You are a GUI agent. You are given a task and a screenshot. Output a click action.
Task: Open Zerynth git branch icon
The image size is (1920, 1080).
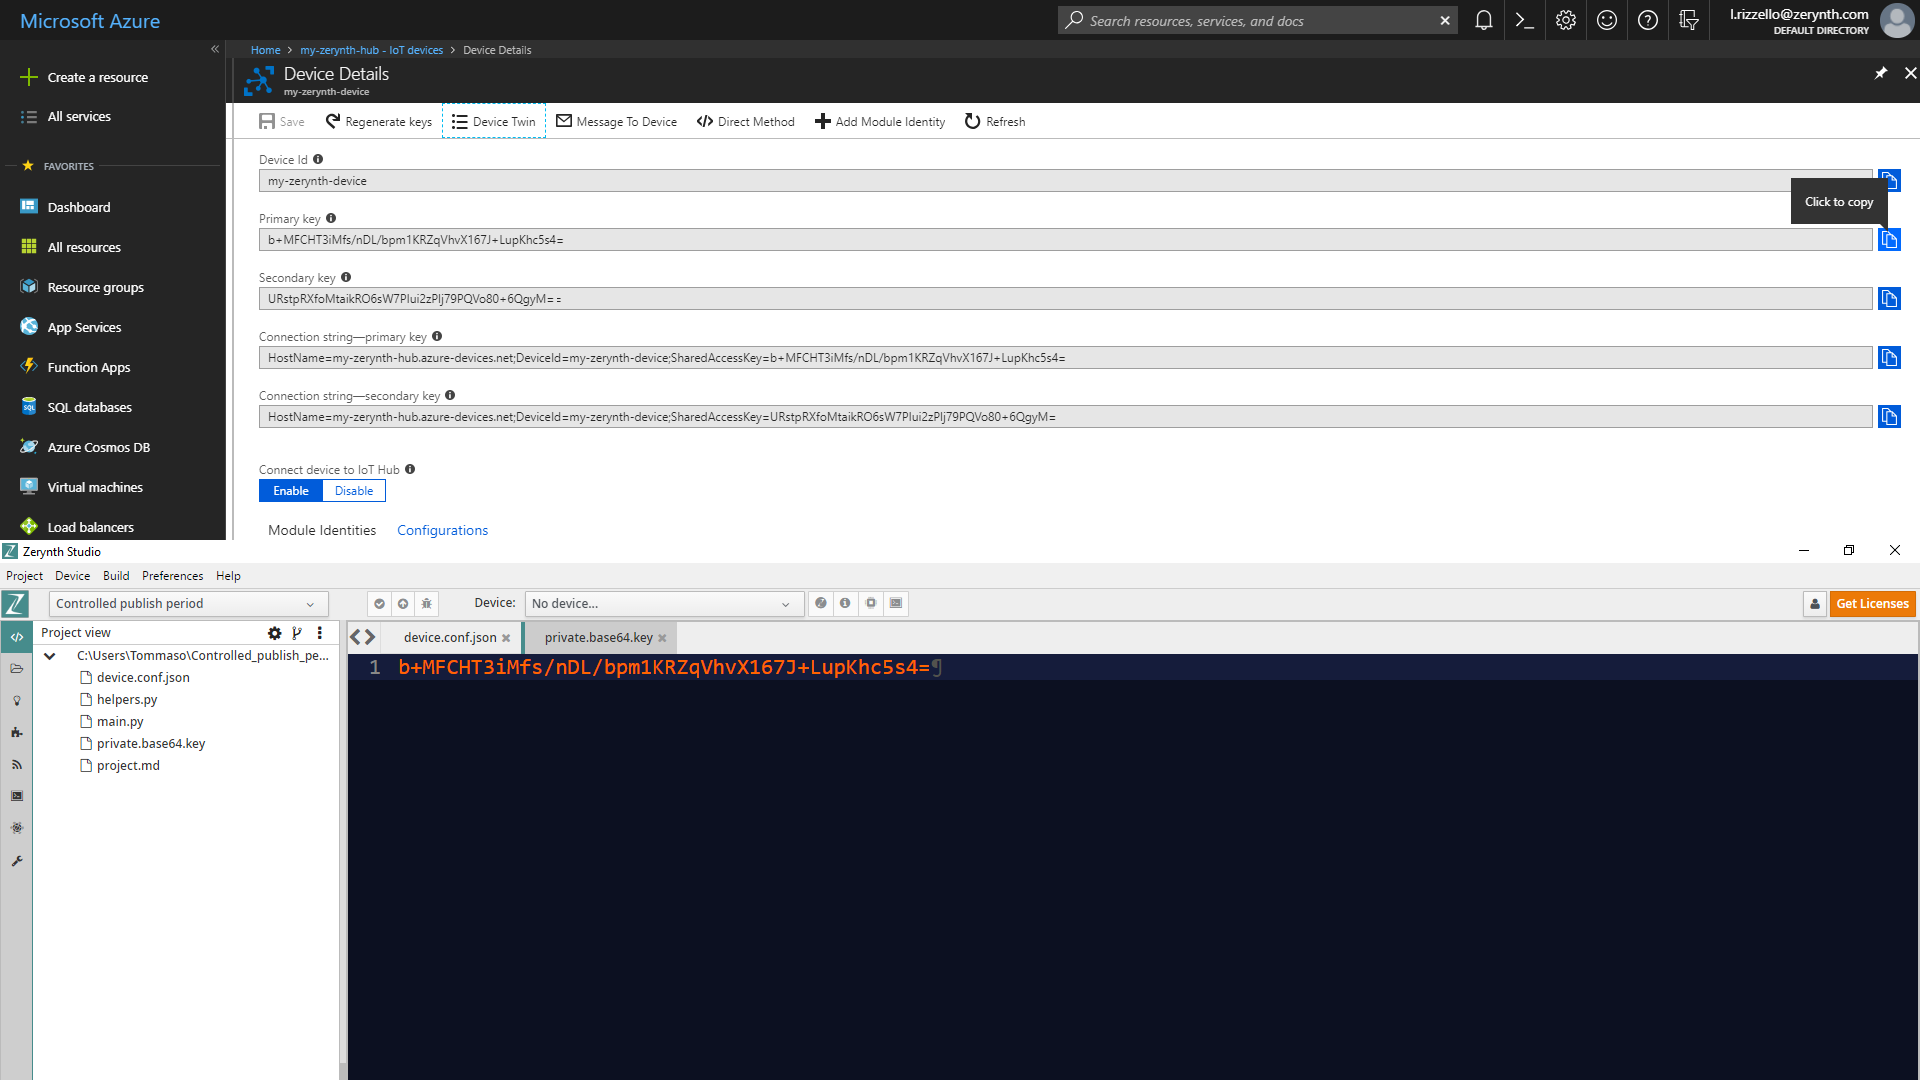[x=297, y=632]
